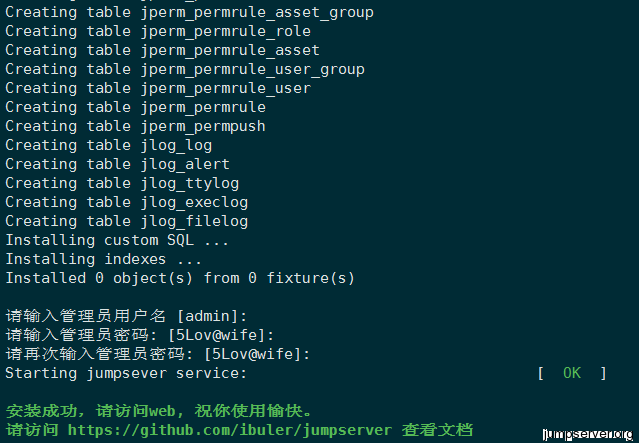Click the repeated password confirmation prompt line

click(158, 354)
